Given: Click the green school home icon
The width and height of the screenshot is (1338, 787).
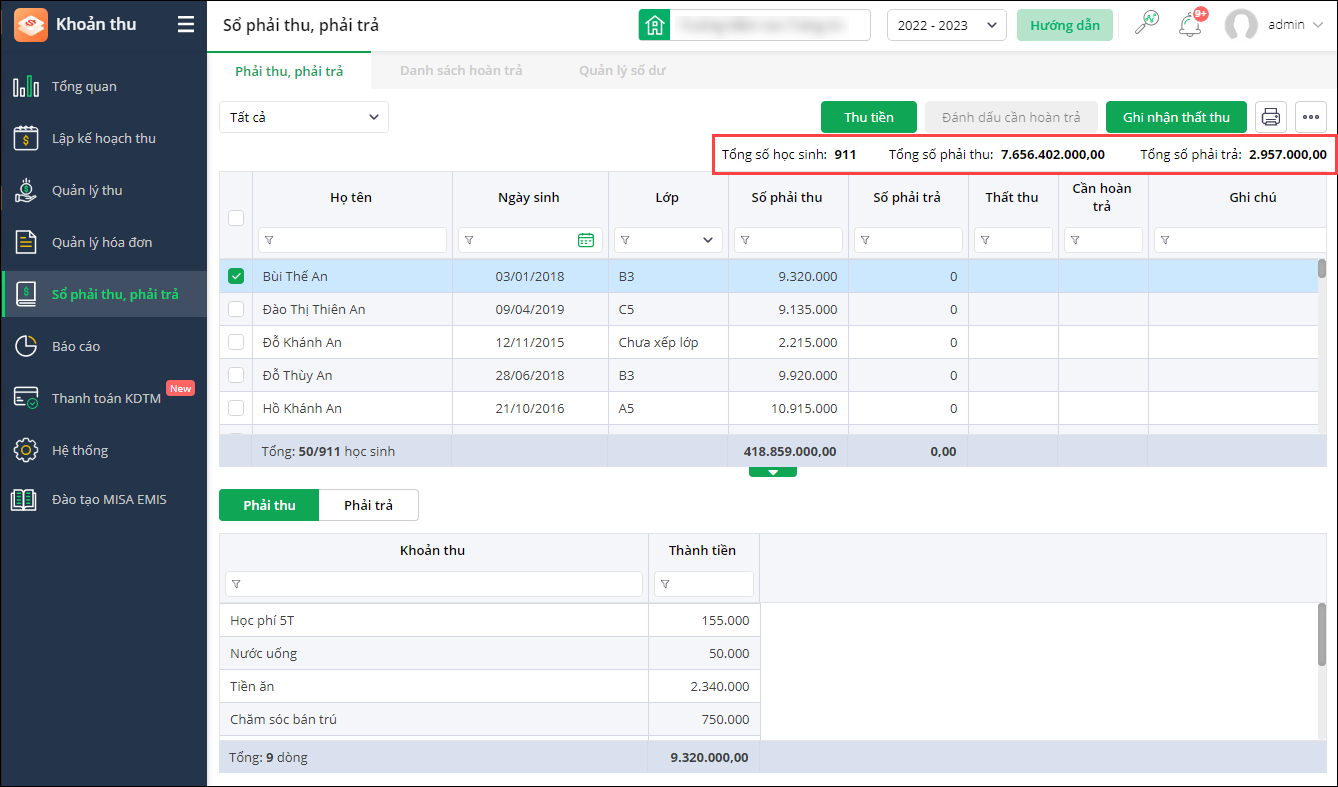Looking at the screenshot, I should point(654,25).
